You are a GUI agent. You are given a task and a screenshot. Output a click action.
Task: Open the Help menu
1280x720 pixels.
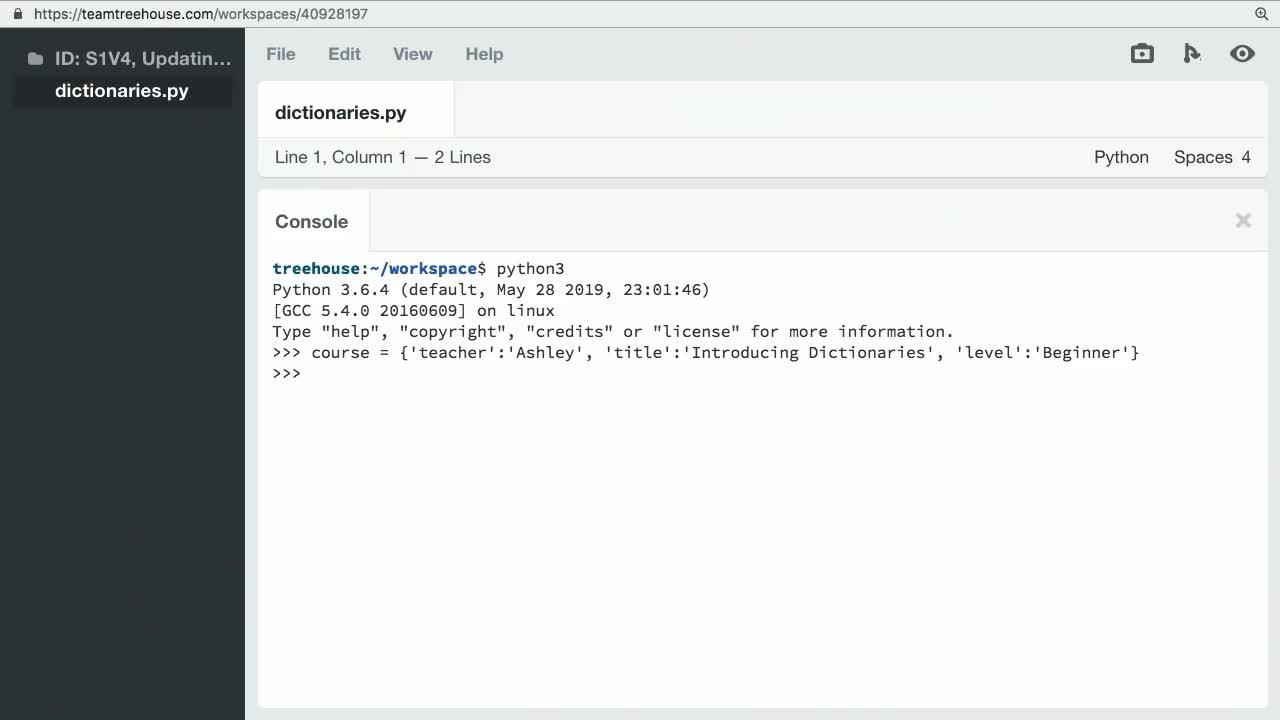484,54
